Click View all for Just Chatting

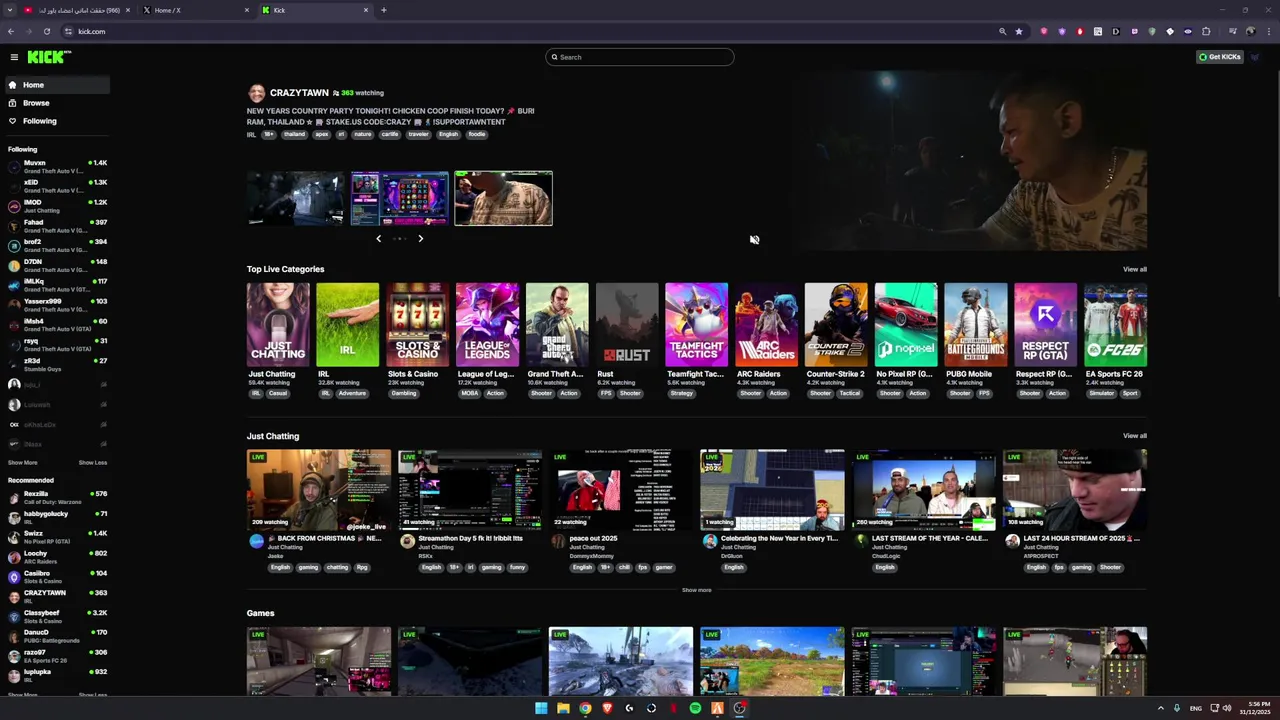click(x=1134, y=436)
